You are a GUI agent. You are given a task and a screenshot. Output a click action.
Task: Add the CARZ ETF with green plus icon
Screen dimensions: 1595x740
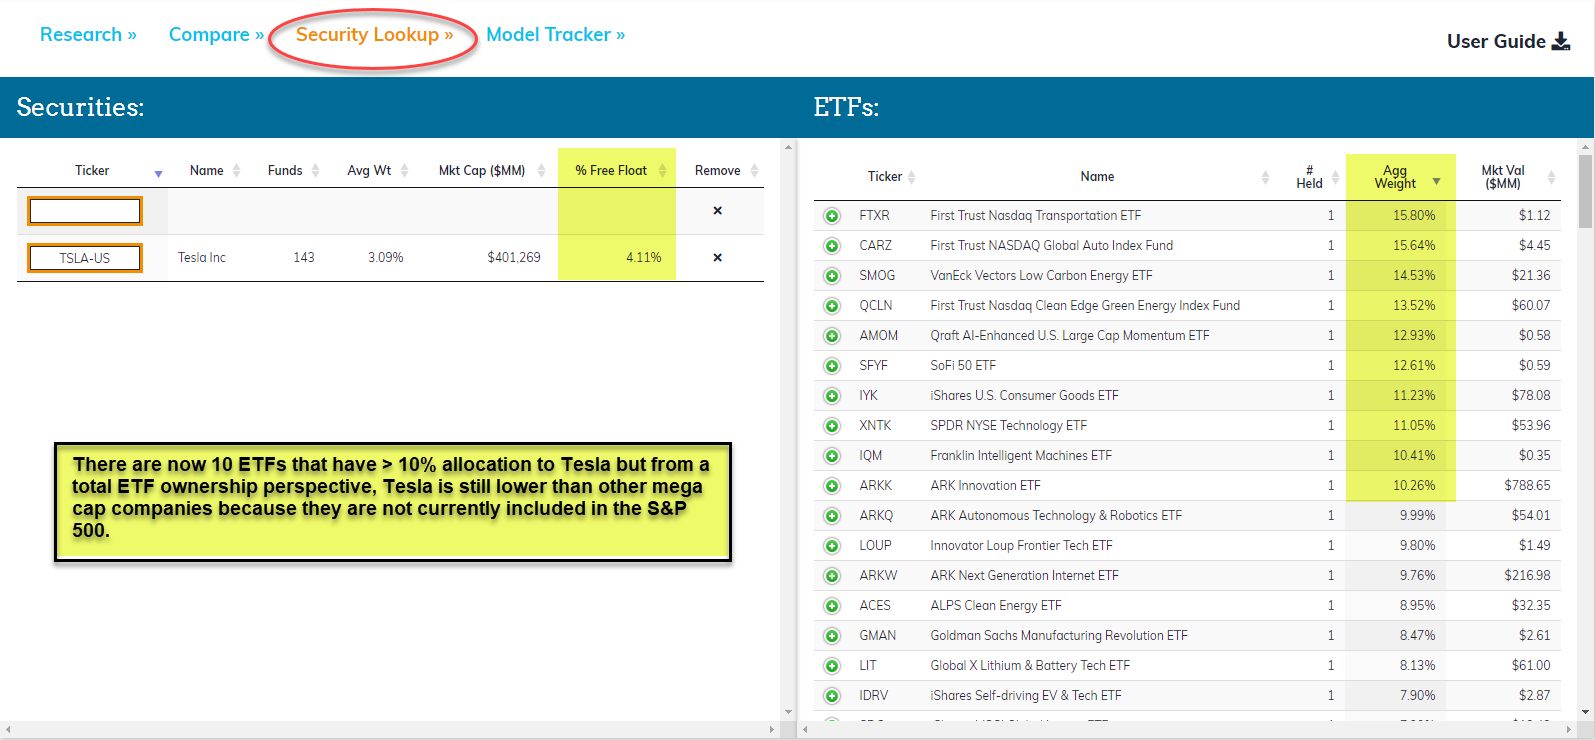831,246
